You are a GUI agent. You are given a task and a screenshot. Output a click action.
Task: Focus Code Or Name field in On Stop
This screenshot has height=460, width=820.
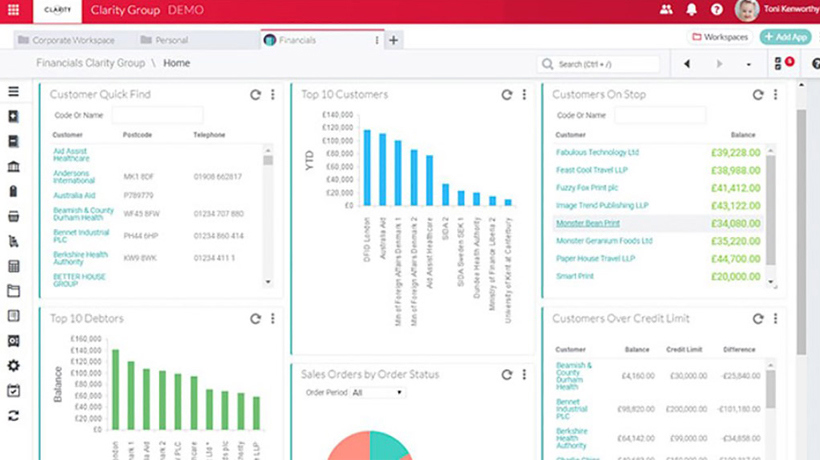coord(660,115)
